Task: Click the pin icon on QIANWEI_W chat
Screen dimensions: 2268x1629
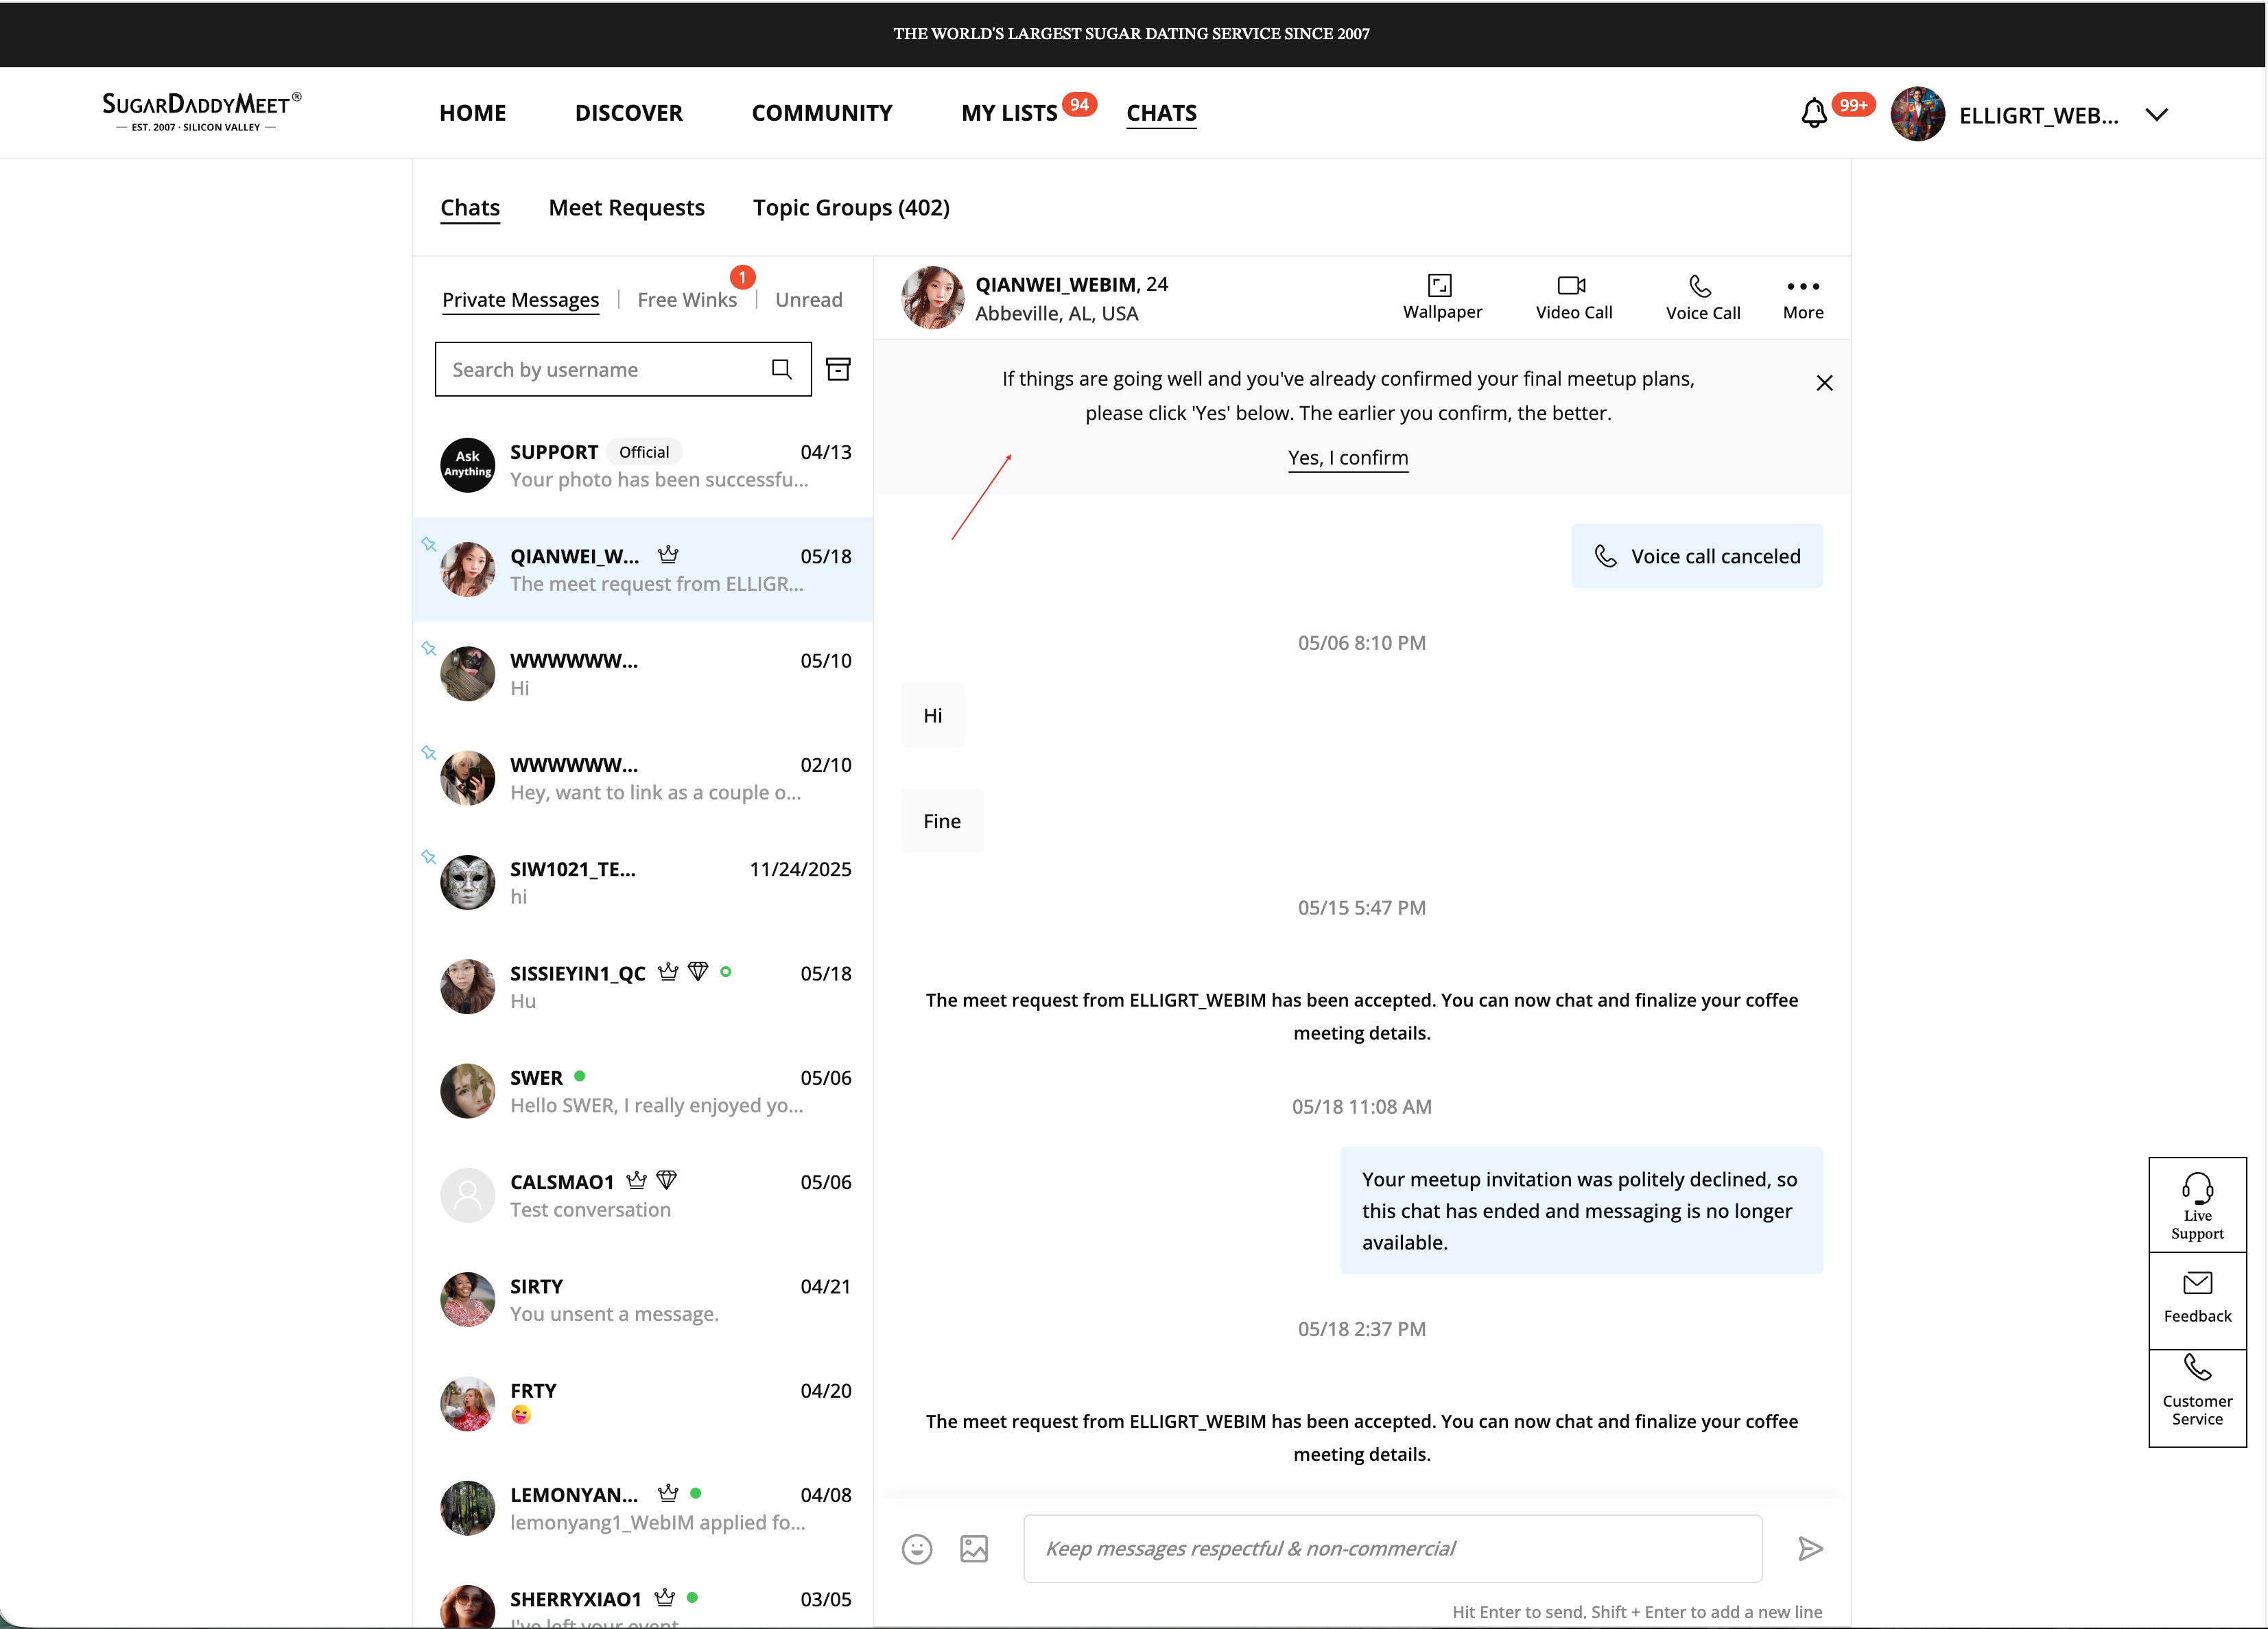Action: tap(428, 544)
